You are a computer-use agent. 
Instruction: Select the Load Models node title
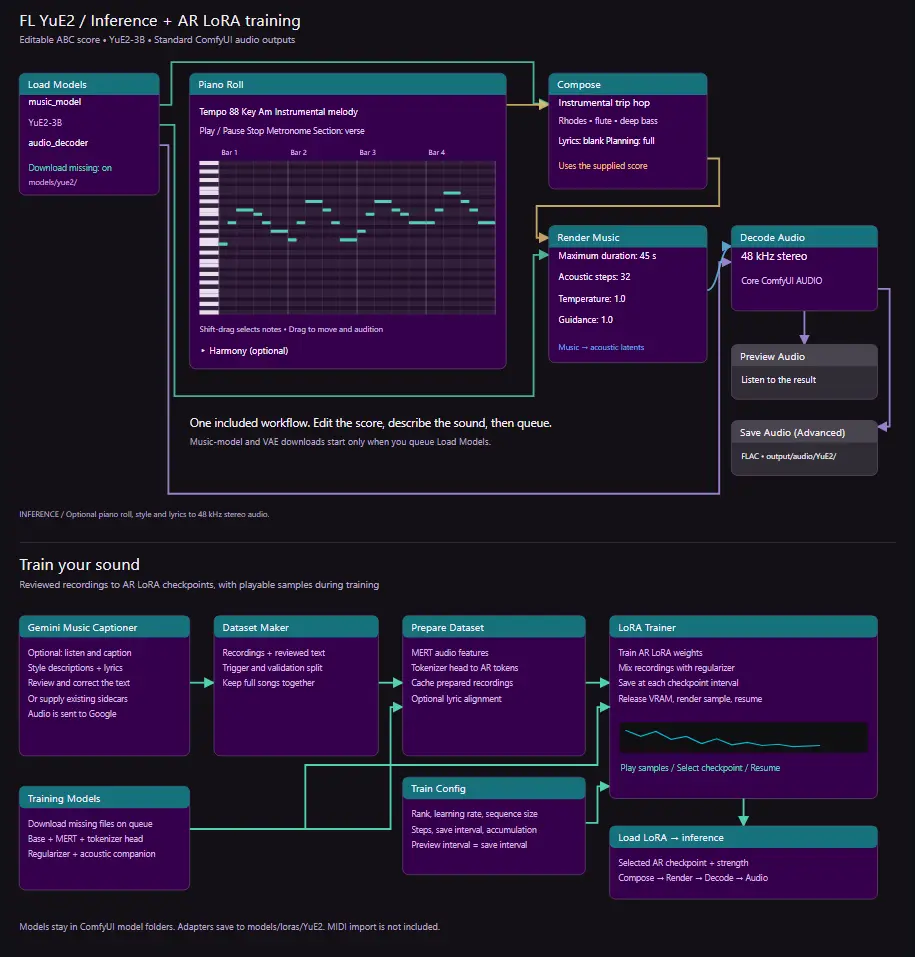(x=57, y=85)
